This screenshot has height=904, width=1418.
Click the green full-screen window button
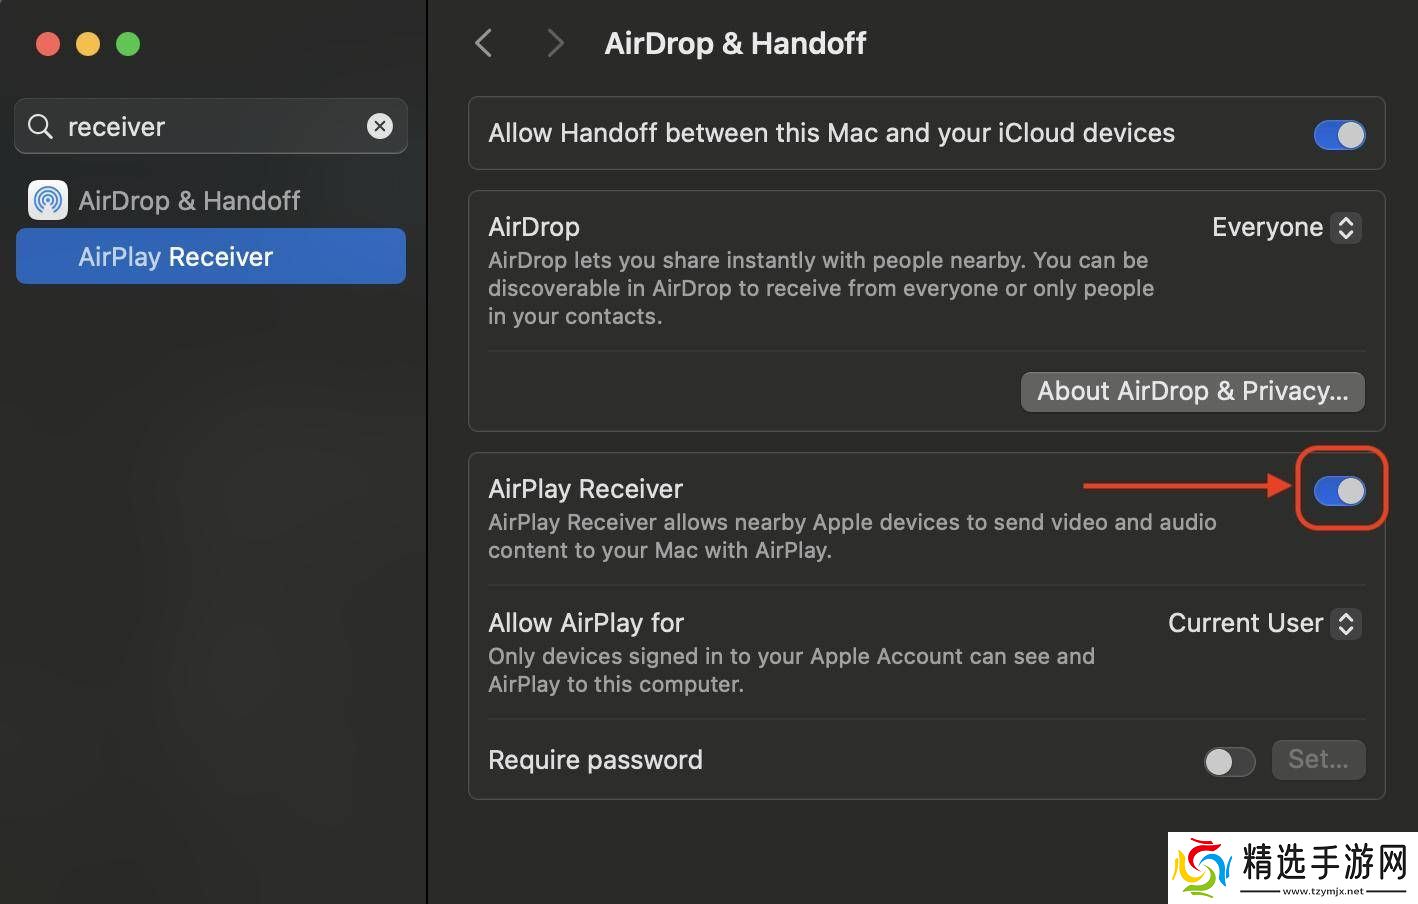[128, 44]
